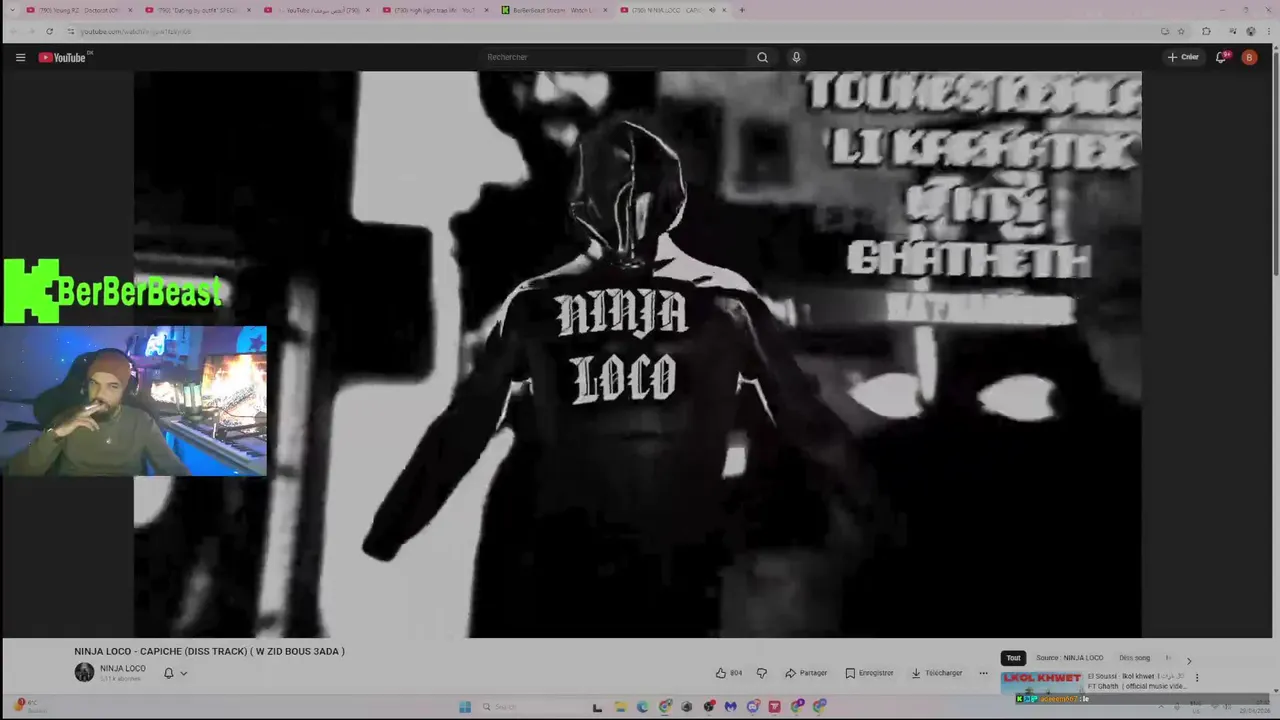
Task: Open the NINJA LOCO channel avatar
Action: pos(84,673)
